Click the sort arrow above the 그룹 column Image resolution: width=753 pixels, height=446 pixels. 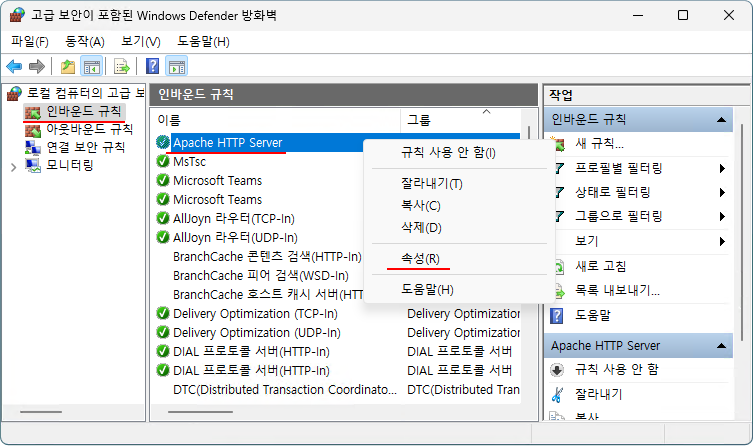pos(486,112)
